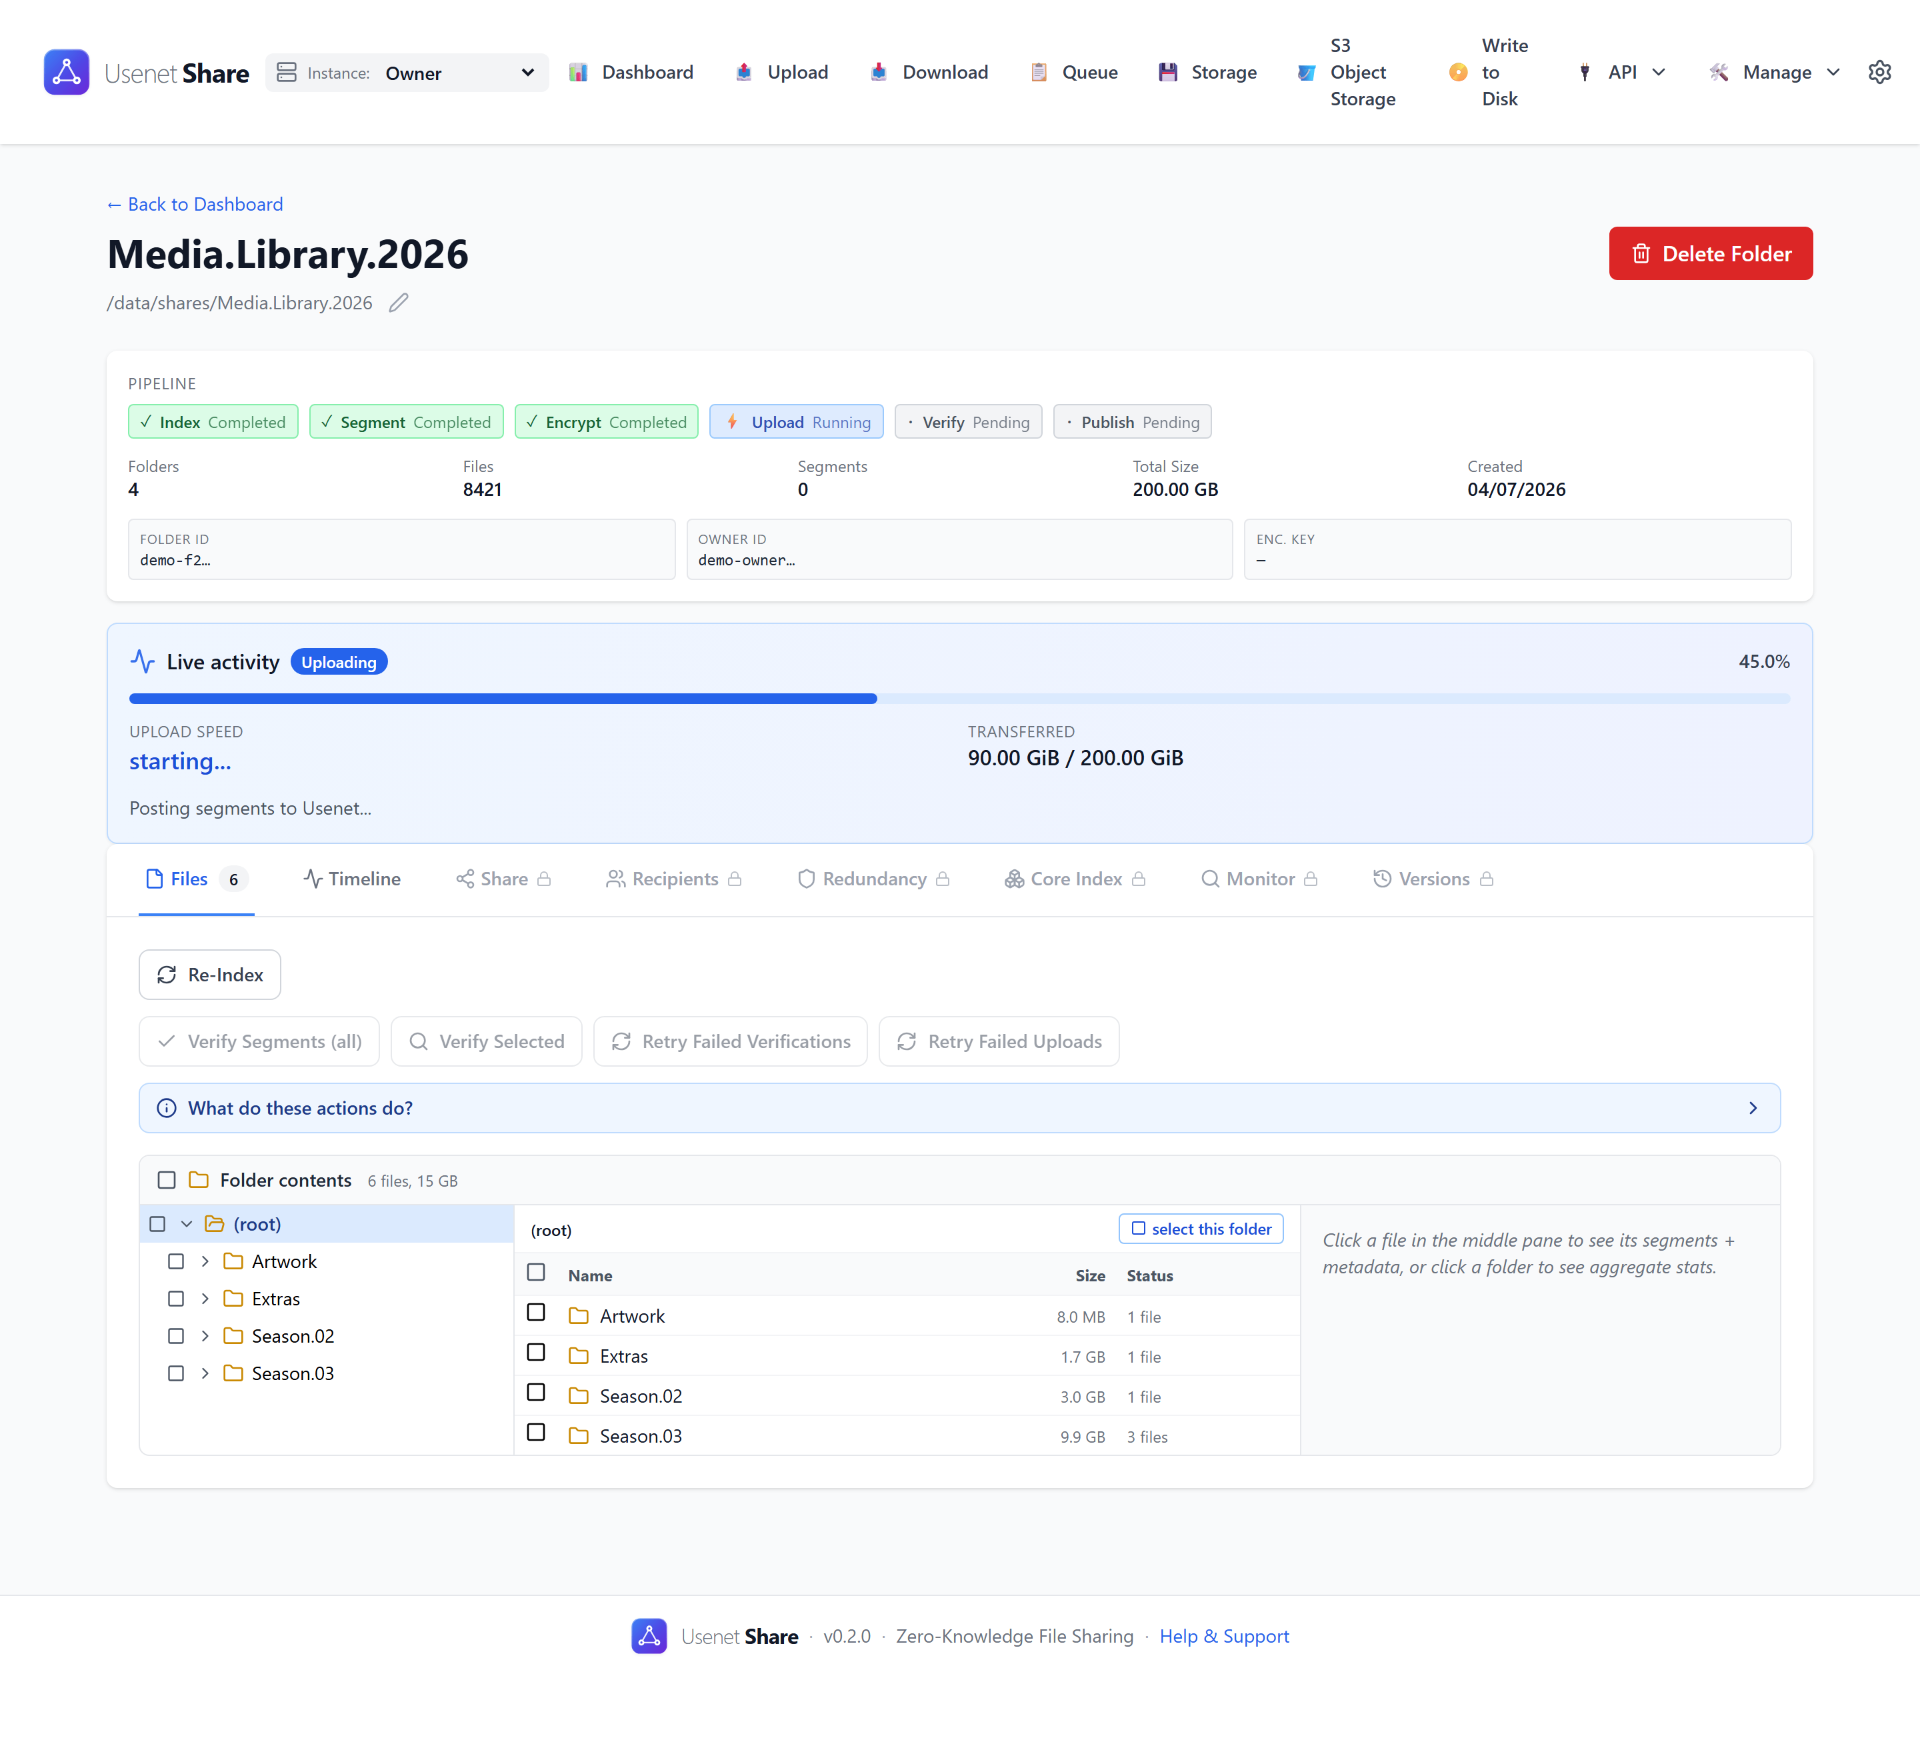Click the lock icon on the Recipients tab
Screen dimensions: 1920x1740
[735, 879]
